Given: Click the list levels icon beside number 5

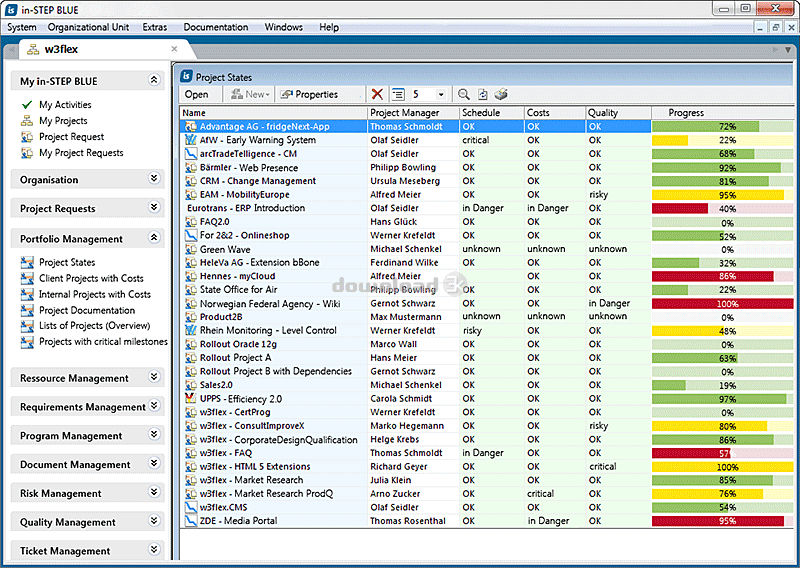Looking at the screenshot, I should (398, 95).
